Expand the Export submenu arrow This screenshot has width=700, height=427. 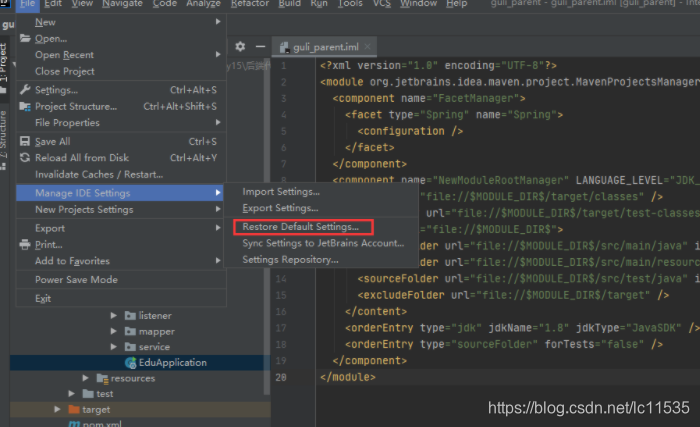click(x=218, y=228)
